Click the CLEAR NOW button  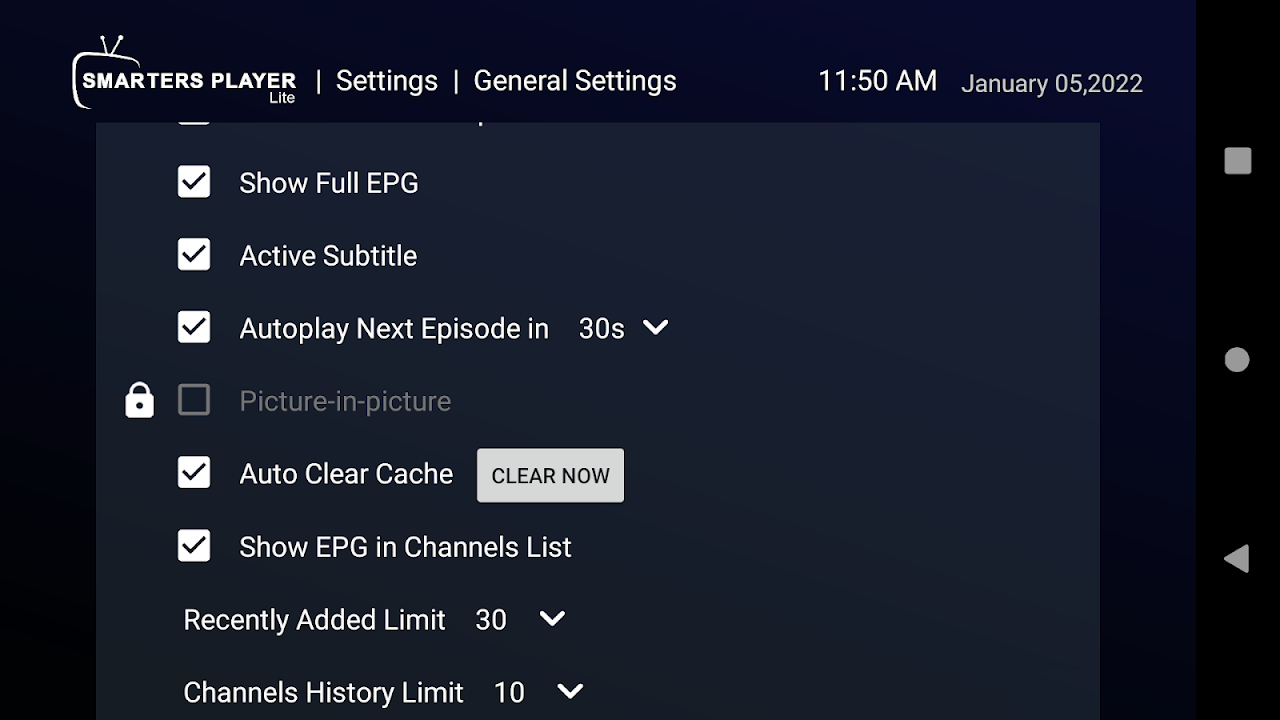point(550,475)
